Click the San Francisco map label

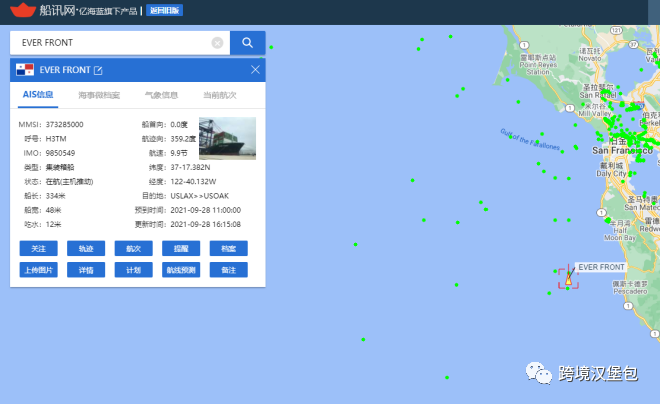(623, 150)
